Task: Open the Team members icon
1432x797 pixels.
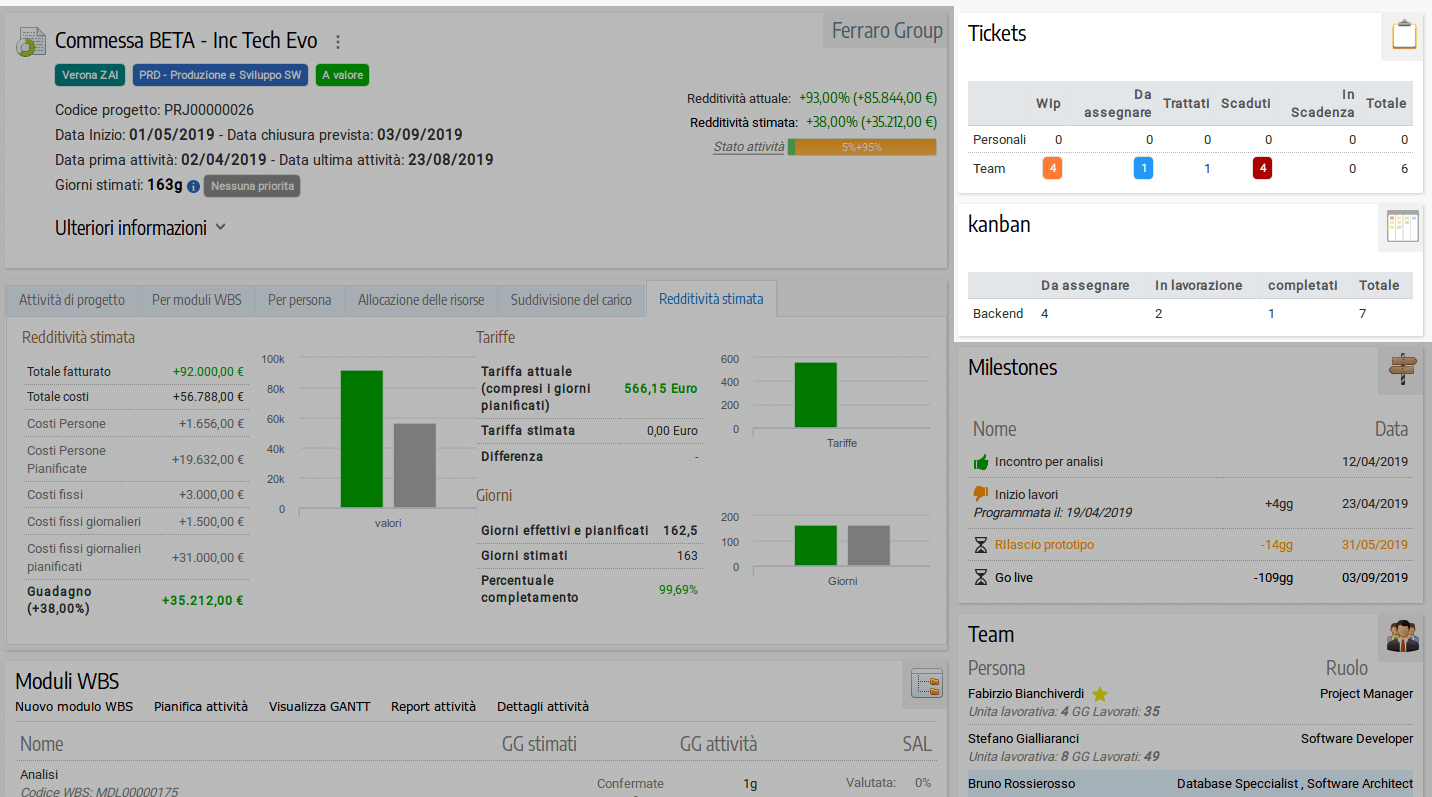Action: click(x=1401, y=636)
